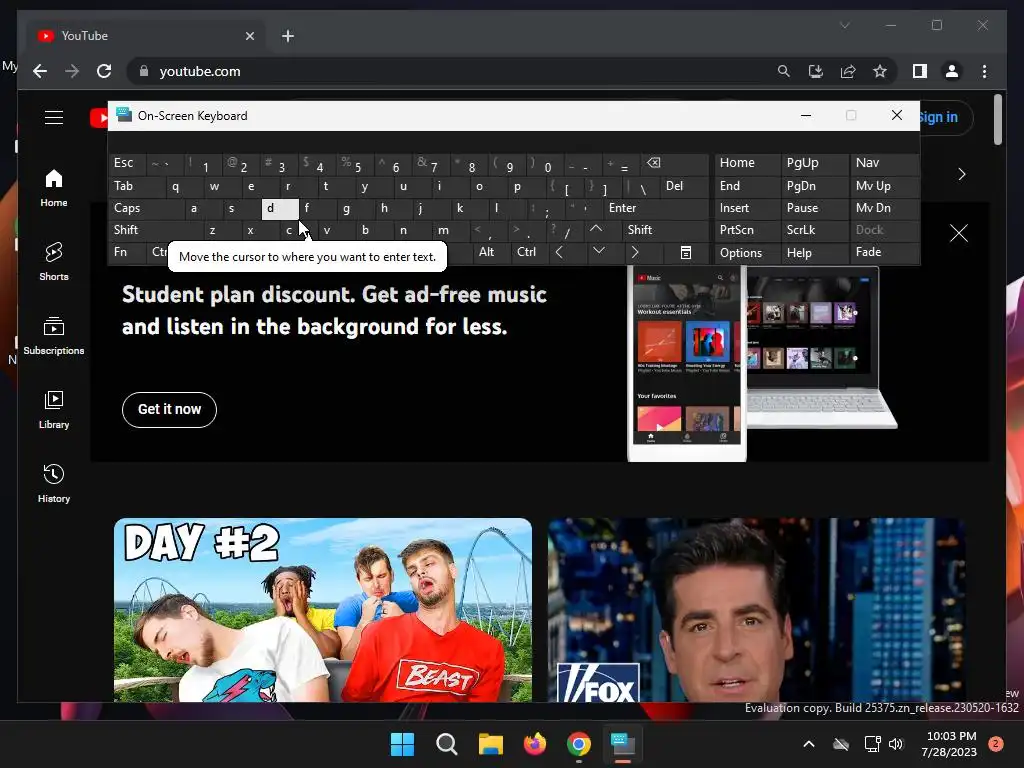This screenshot has height=768, width=1024.
Task: Toggle the Fn key on keyboard
Action: click(x=127, y=252)
